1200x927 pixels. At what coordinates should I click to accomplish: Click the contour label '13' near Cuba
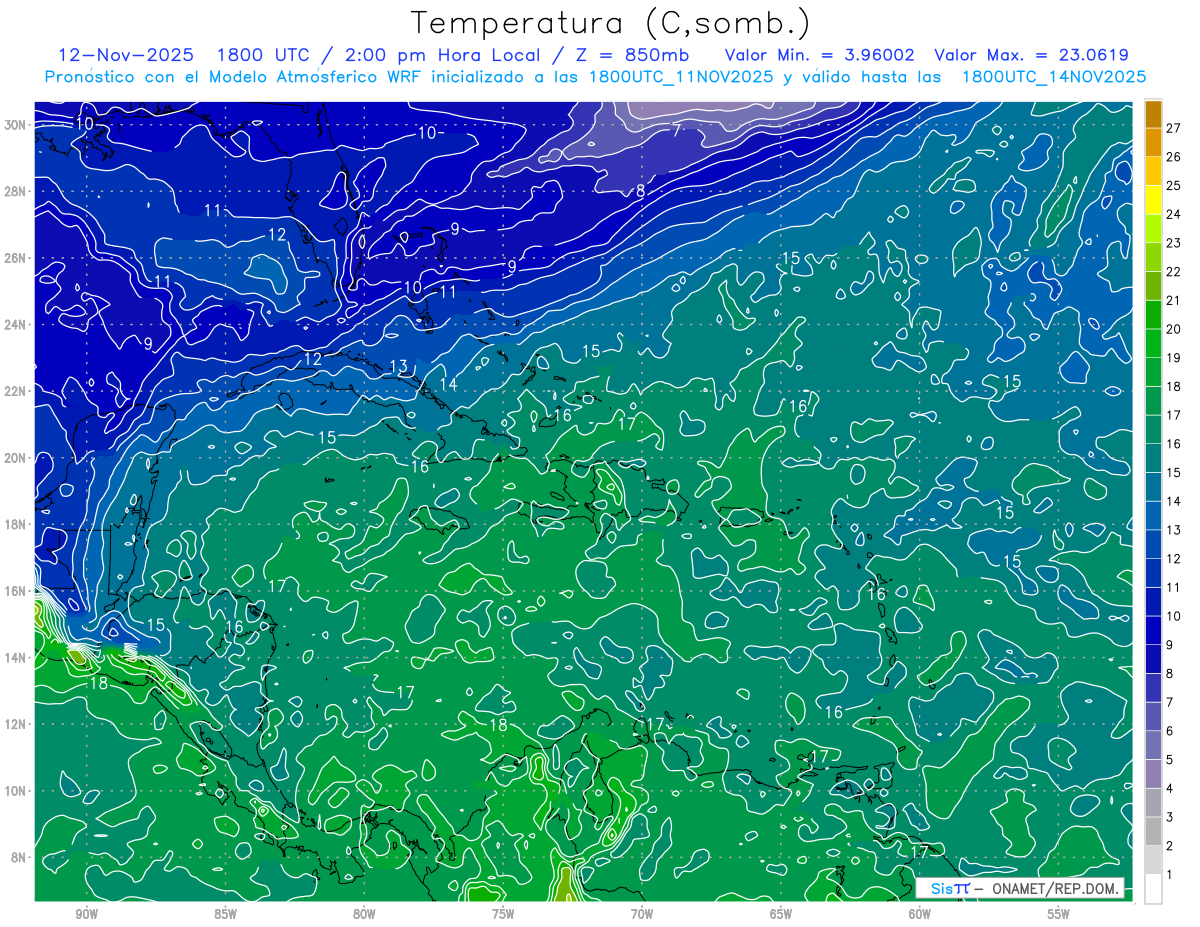[399, 366]
